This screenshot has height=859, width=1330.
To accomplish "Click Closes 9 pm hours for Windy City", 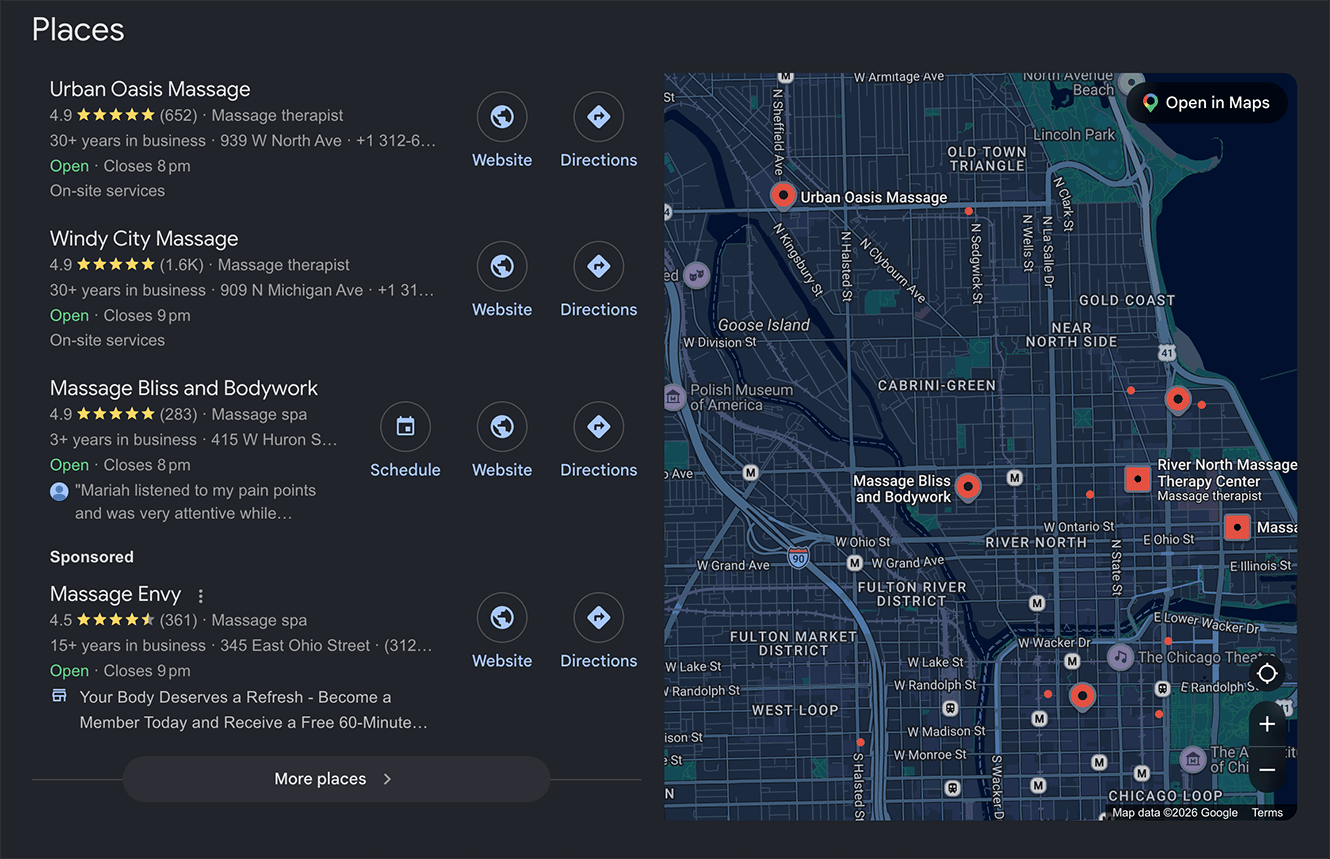I will pyautogui.click(x=147, y=315).
